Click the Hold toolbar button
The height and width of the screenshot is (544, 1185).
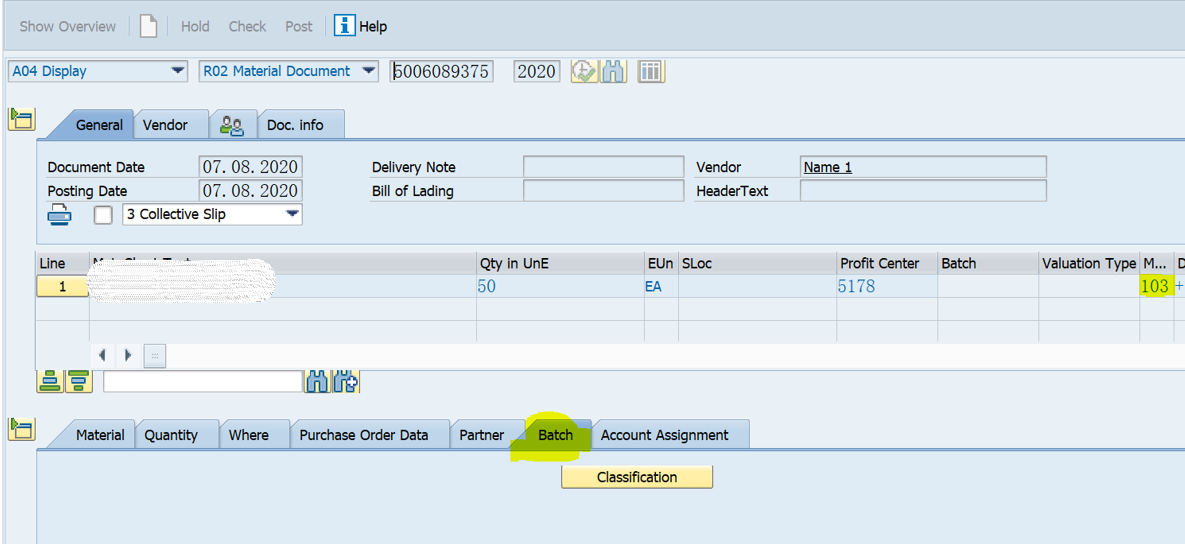(195, 26)
